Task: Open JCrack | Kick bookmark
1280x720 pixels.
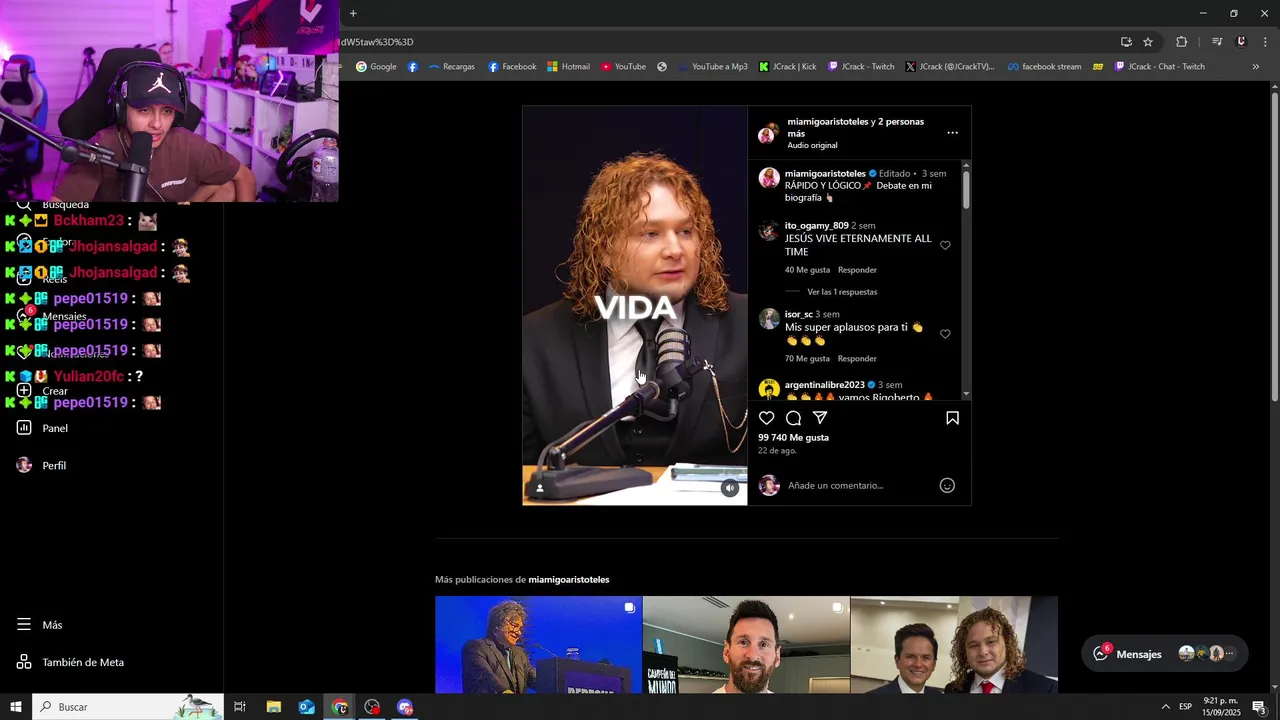Action: (x=787, y=67)
